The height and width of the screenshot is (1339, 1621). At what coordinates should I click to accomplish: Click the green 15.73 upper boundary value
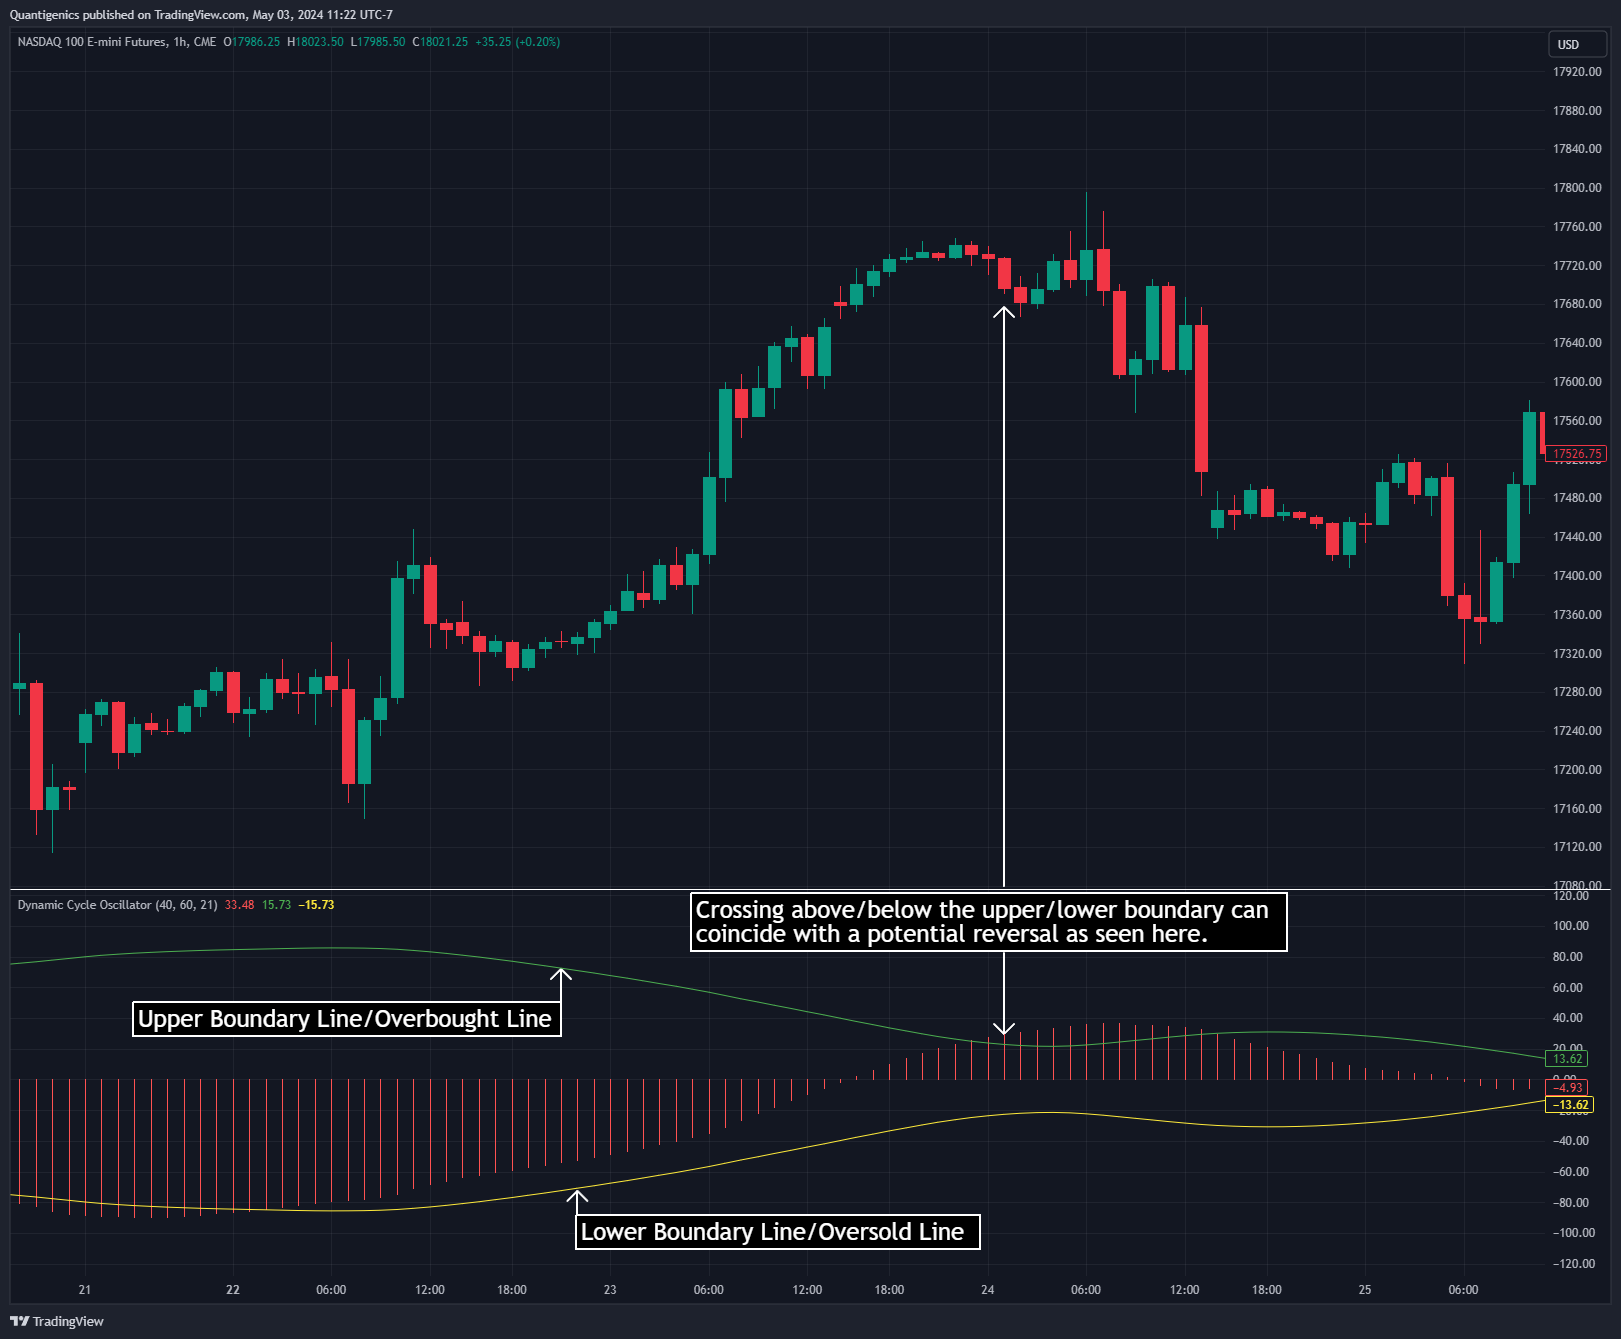[276, 905]
